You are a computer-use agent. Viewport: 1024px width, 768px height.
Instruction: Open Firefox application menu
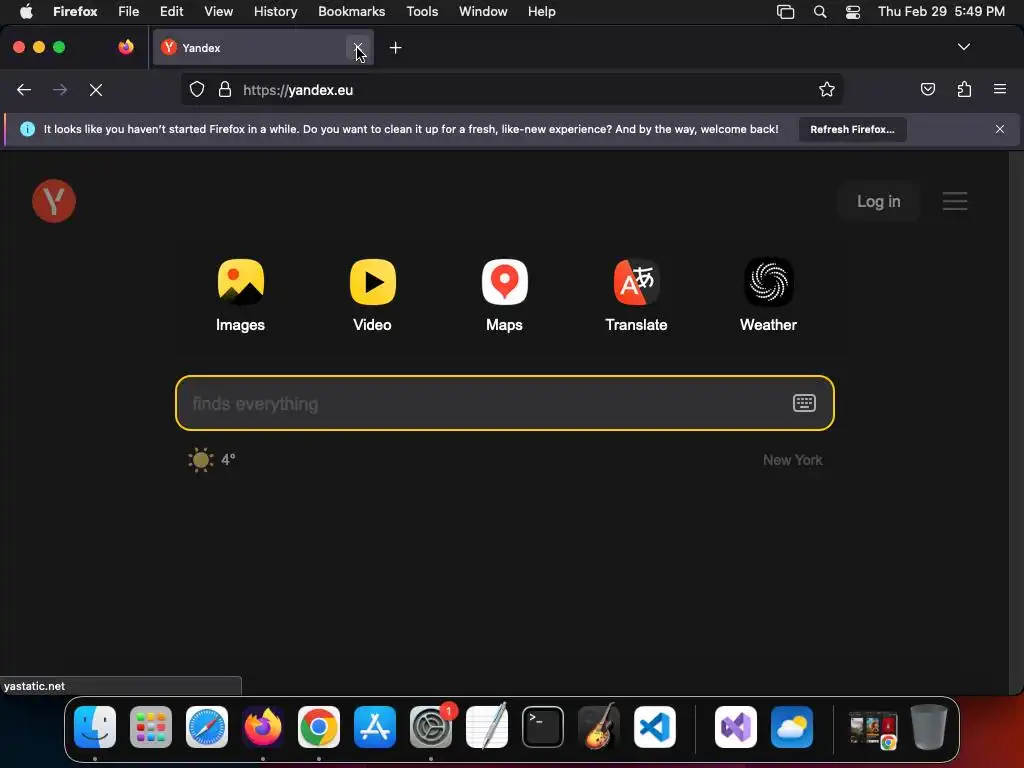[x=1000, y=89]
